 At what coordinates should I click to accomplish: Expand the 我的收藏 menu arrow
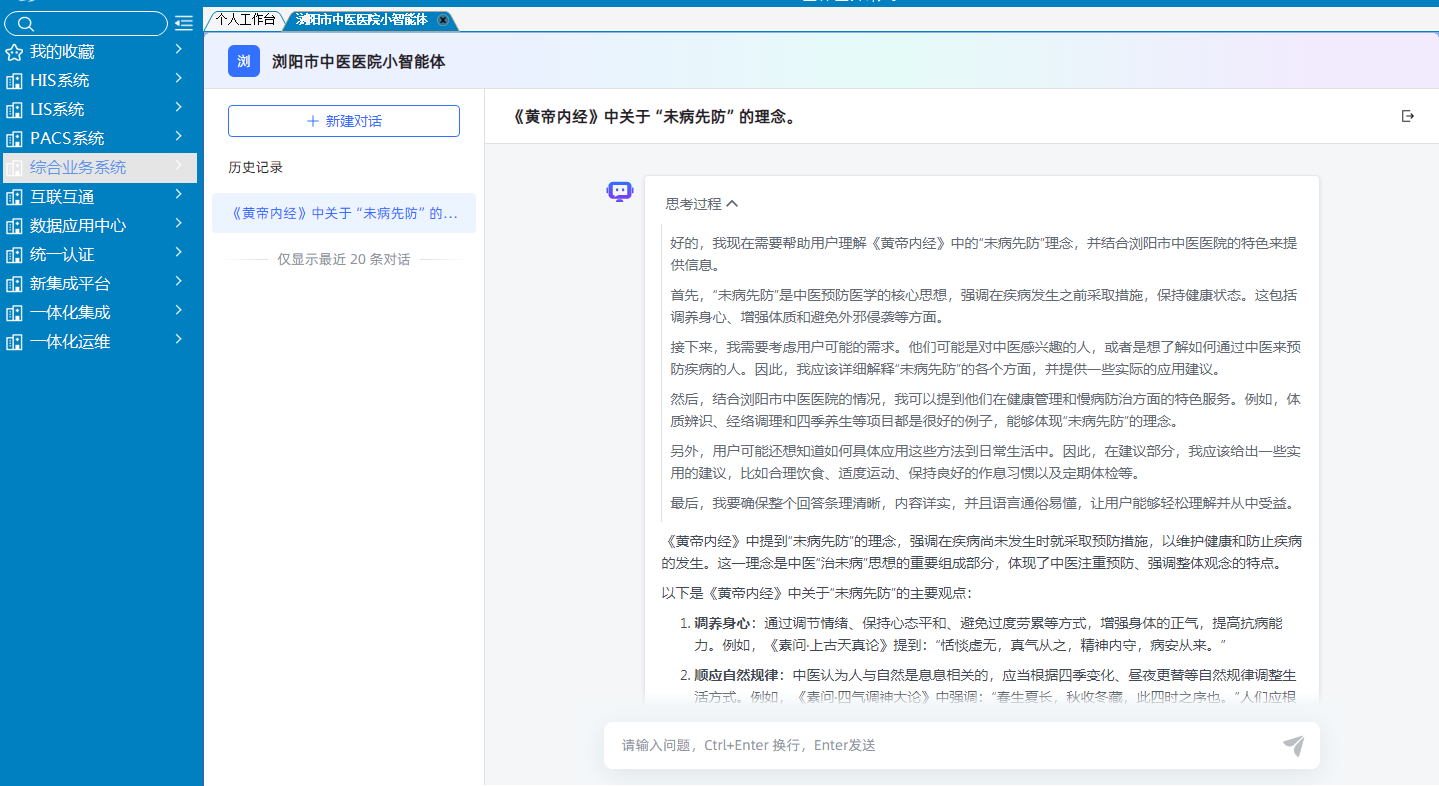tap(178, 49)
